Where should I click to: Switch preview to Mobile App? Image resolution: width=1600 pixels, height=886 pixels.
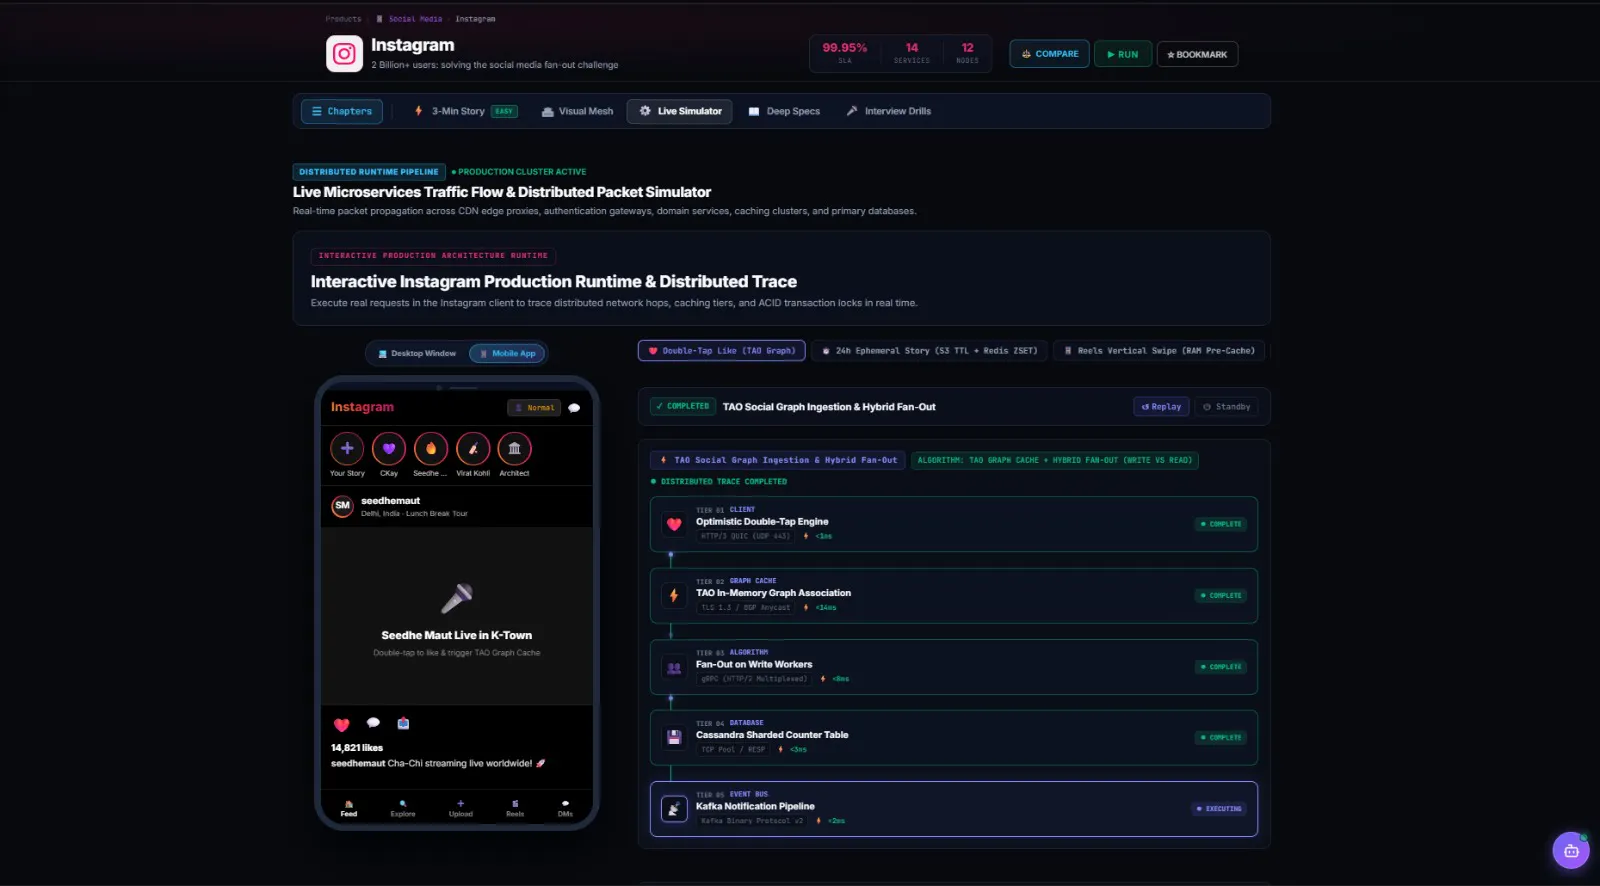click(507, 353)
